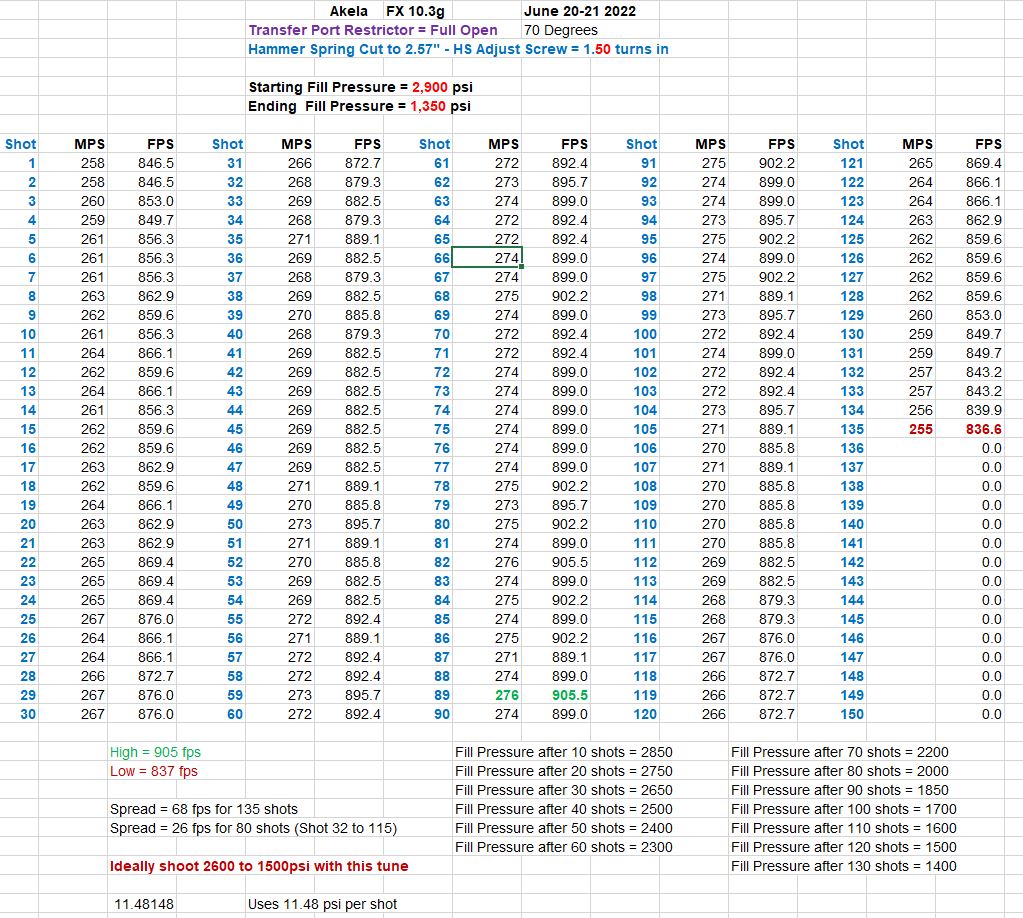Image resolution: width=1023 pixels, height=918 pixels.
Task: Click shot number 91 cell
Action: [x=649, y=163]
